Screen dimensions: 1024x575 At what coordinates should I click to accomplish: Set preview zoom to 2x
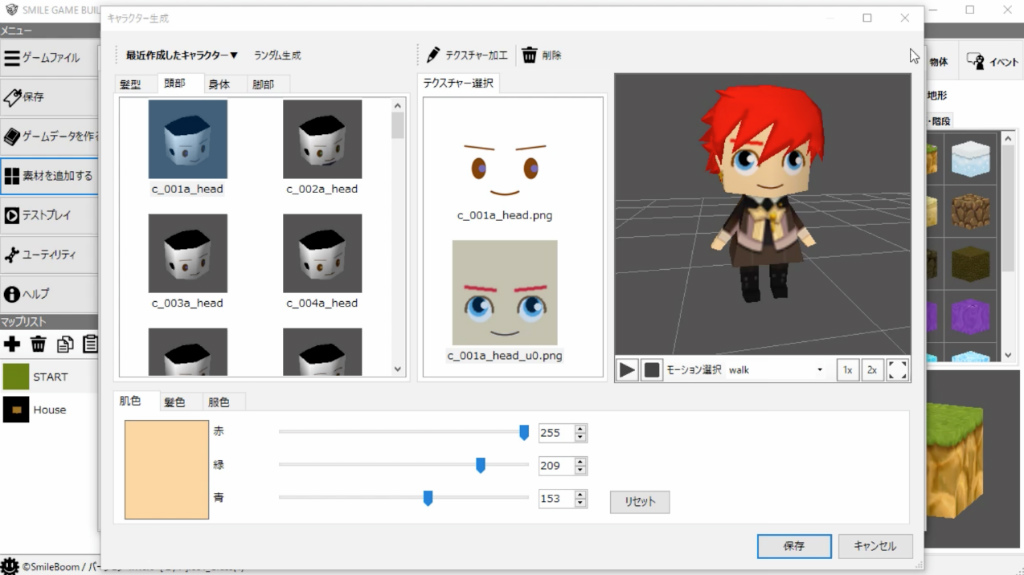pyautogui.click(x=872, y=370)
